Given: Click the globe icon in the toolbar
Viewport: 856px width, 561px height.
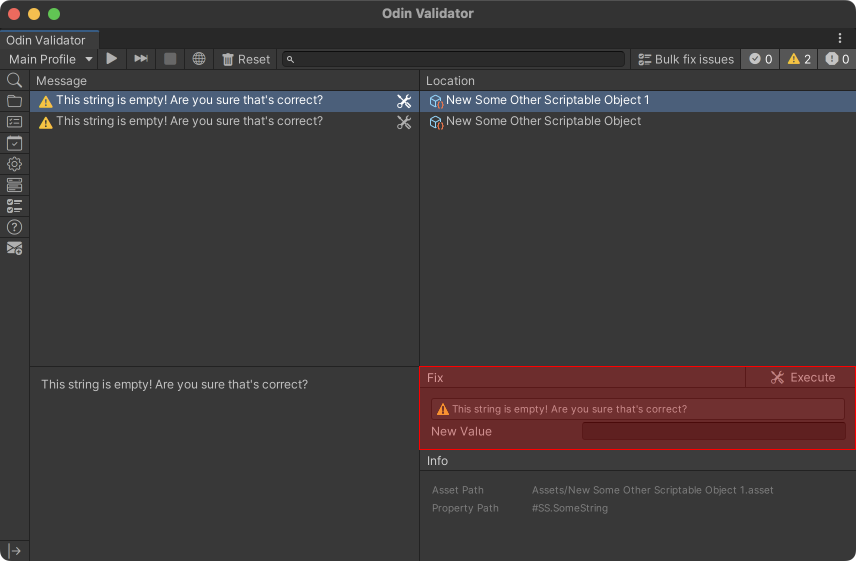Looking at the screenshot, I should pos(199,59).
